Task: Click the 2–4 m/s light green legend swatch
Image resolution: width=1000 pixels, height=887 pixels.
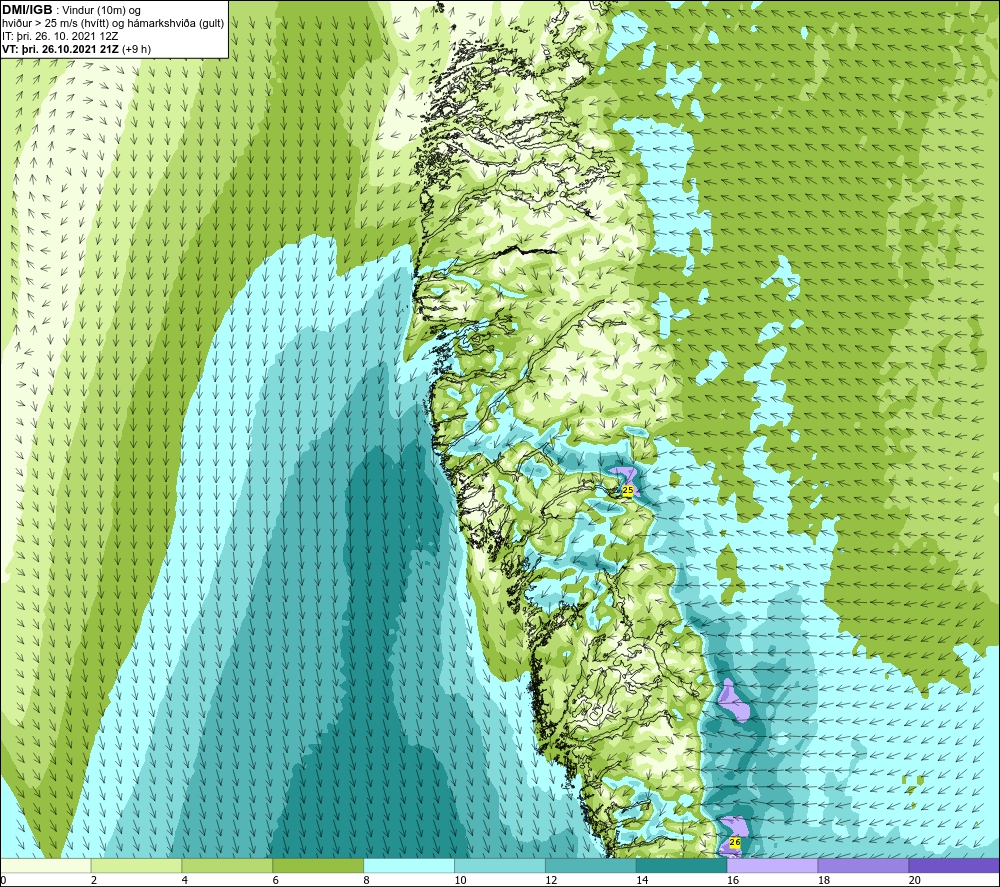Action: (x=136, y=865)
